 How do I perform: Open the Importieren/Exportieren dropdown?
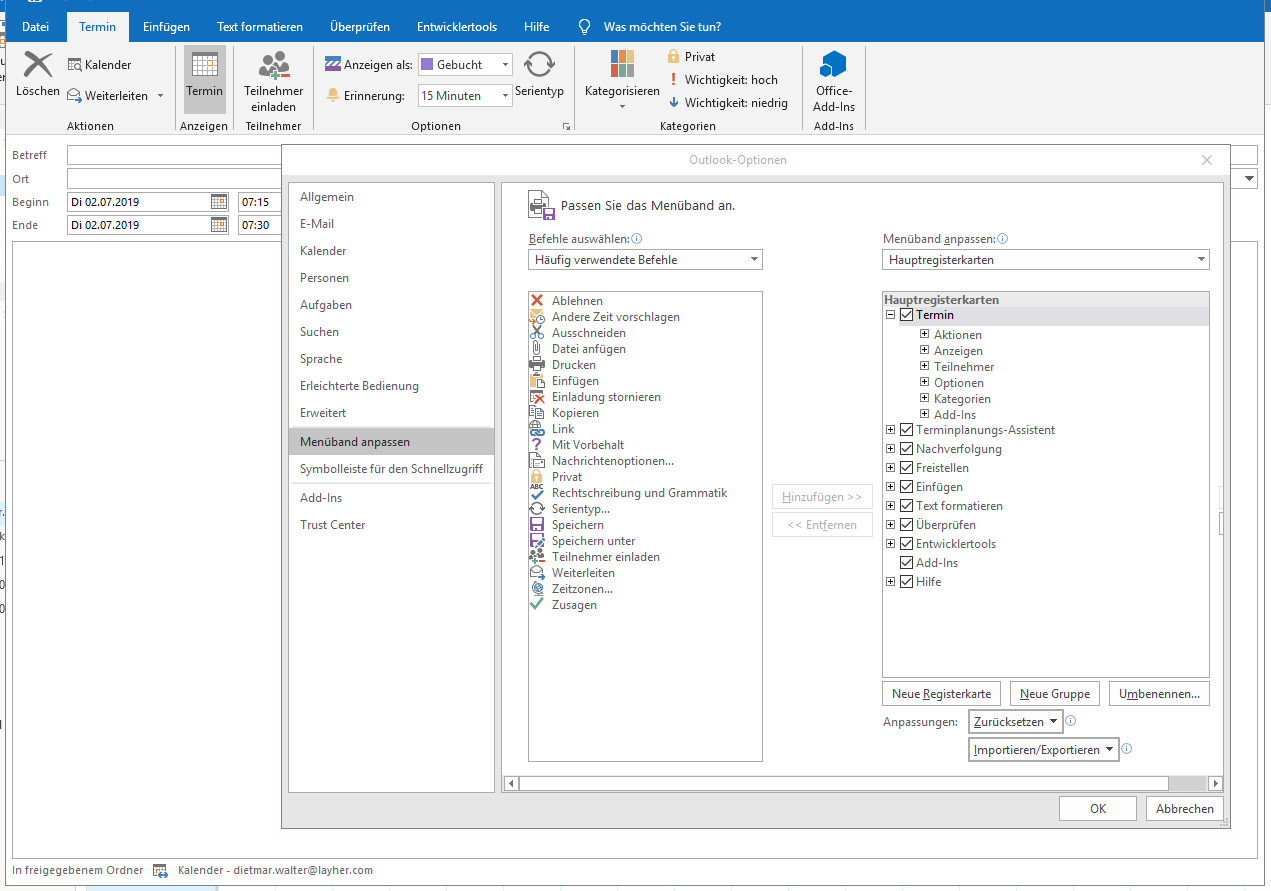(x=1043, y=750)
